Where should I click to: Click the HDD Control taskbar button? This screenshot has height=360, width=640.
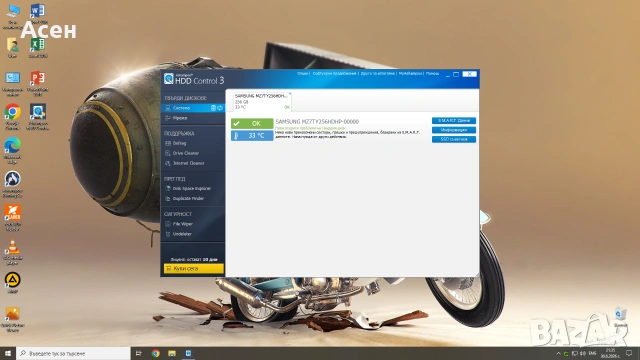pos(188,353)
